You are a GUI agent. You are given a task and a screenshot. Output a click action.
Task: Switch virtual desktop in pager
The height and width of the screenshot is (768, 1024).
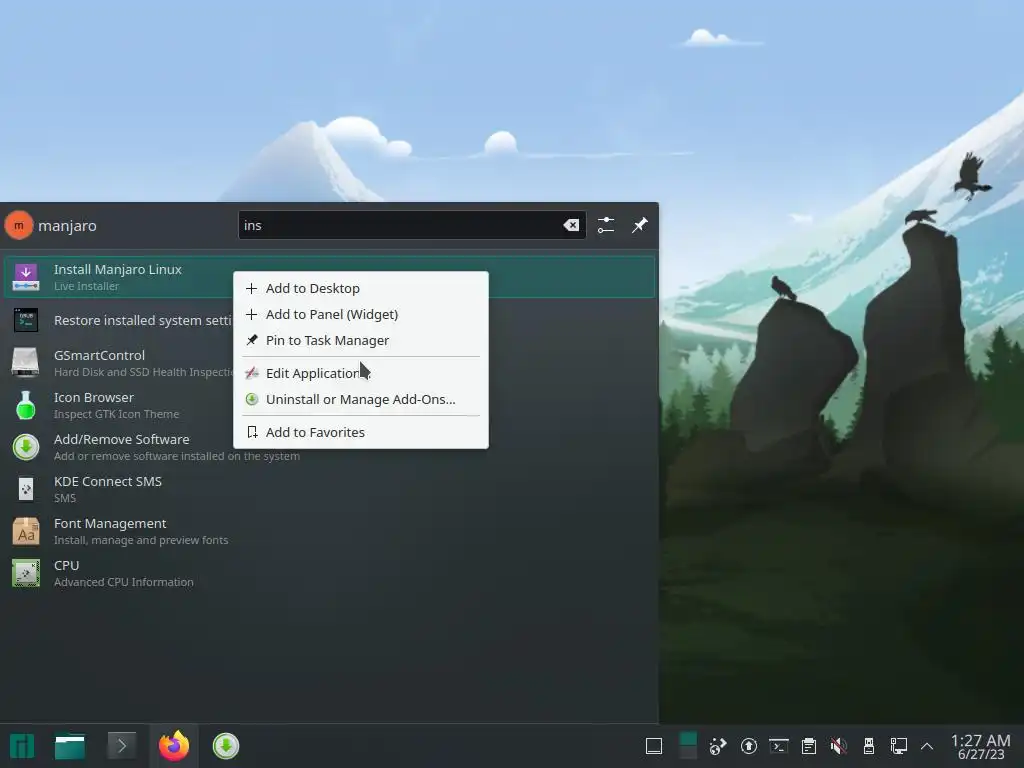point(688,746)
